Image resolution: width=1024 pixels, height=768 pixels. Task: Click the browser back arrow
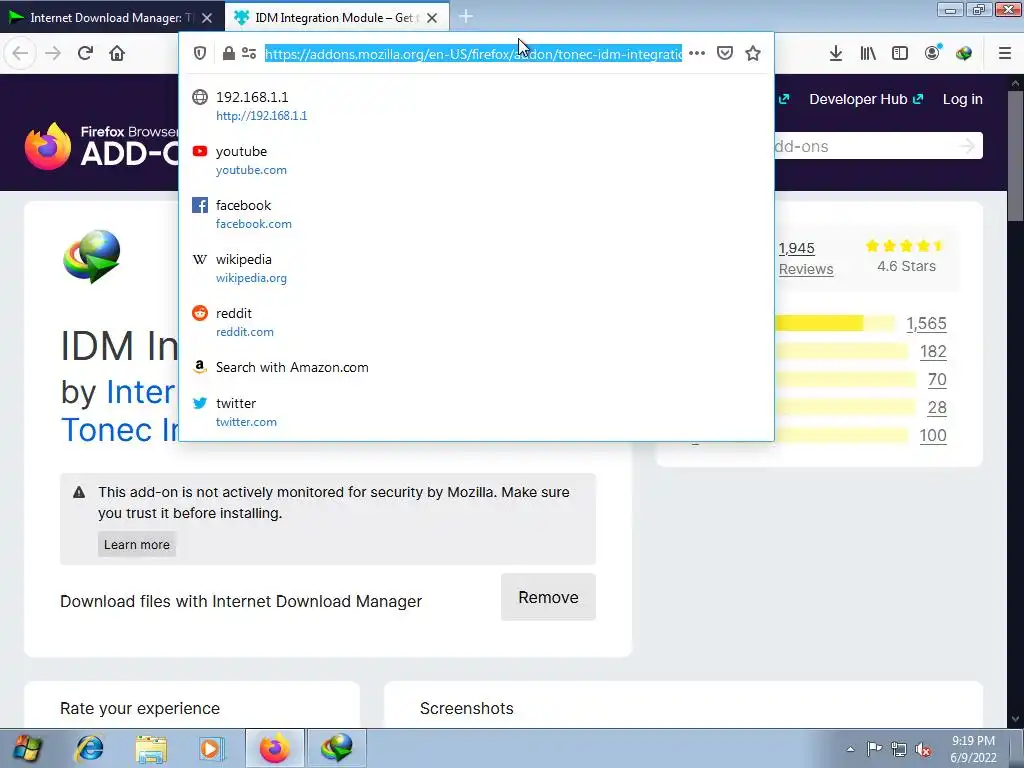click(20, 53)
